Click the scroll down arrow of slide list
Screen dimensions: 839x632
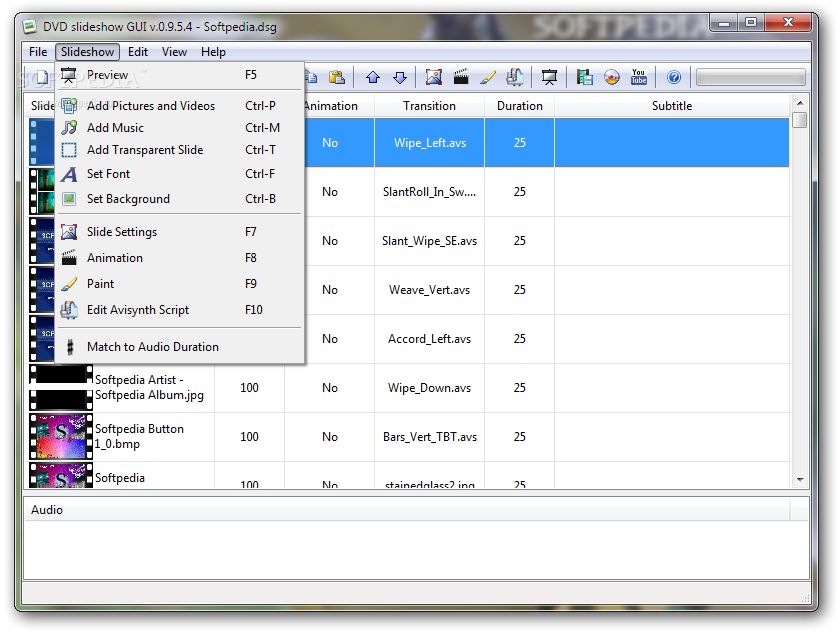(x=800, y=479)
